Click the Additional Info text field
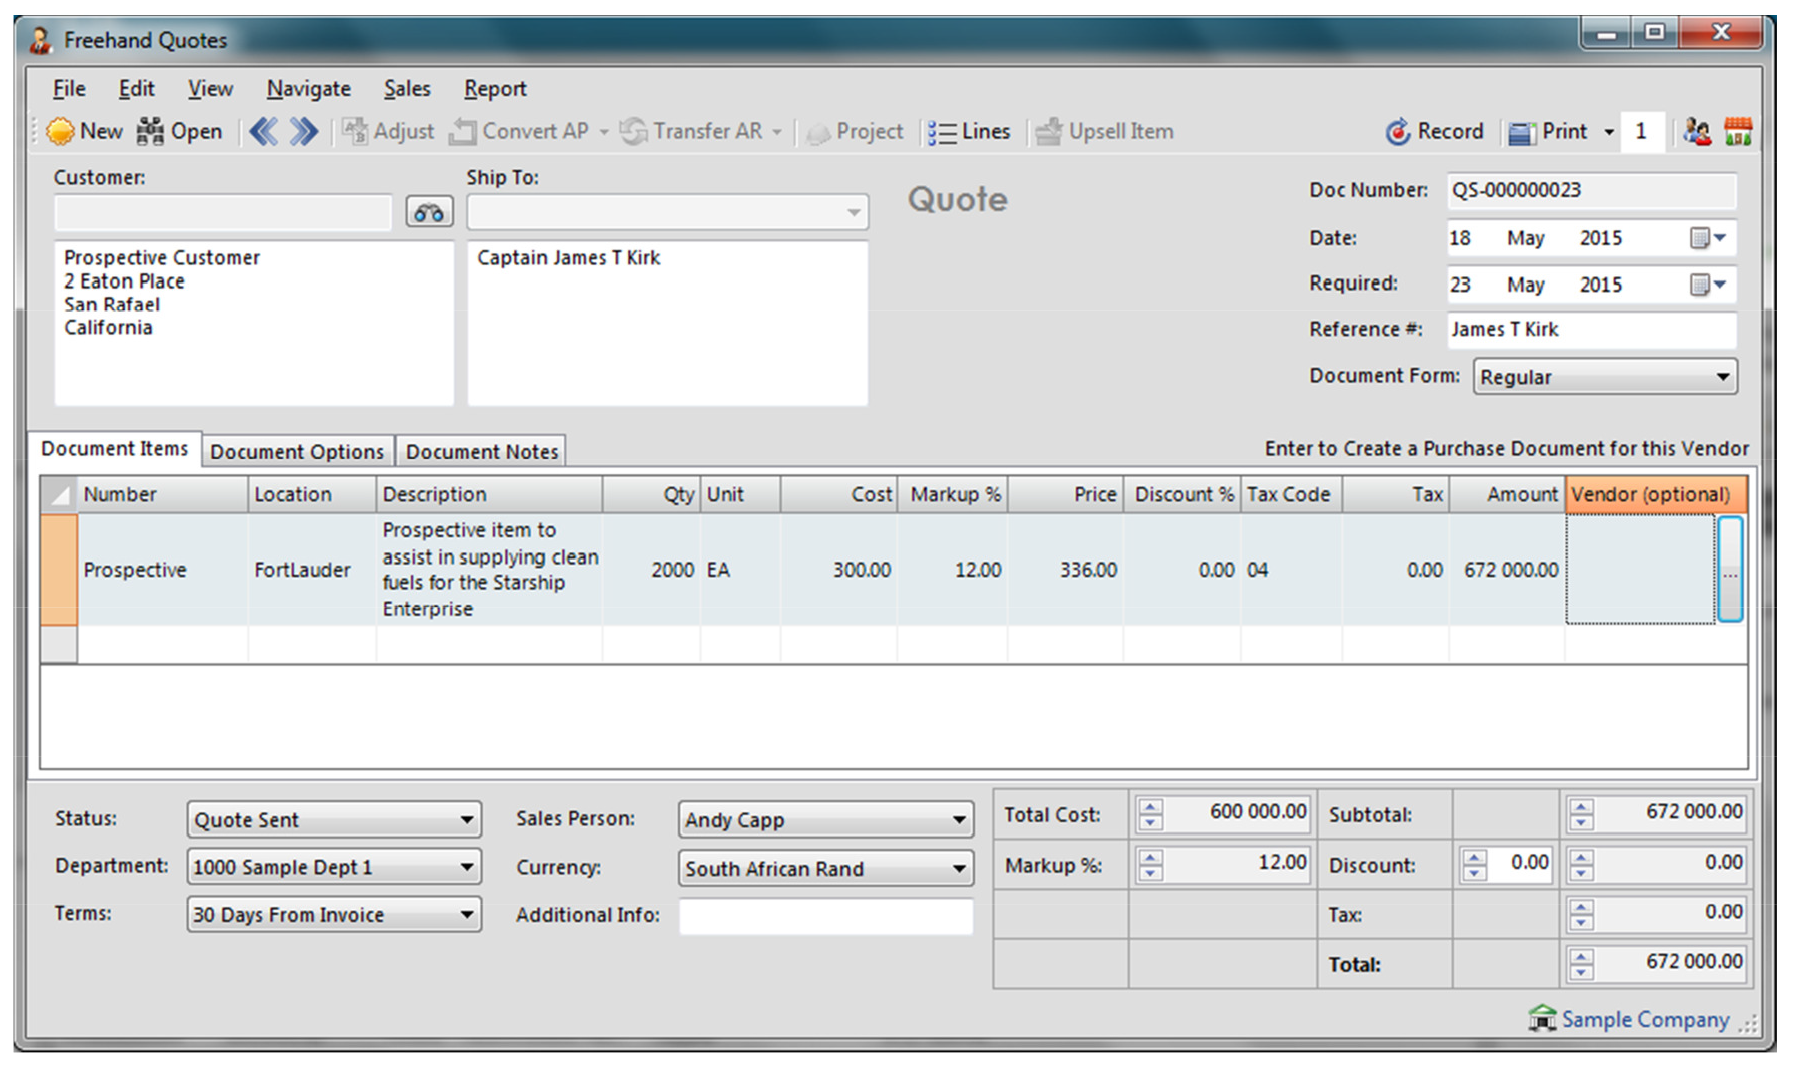Screen dimensions: 1797x1085 click(825, 916)
